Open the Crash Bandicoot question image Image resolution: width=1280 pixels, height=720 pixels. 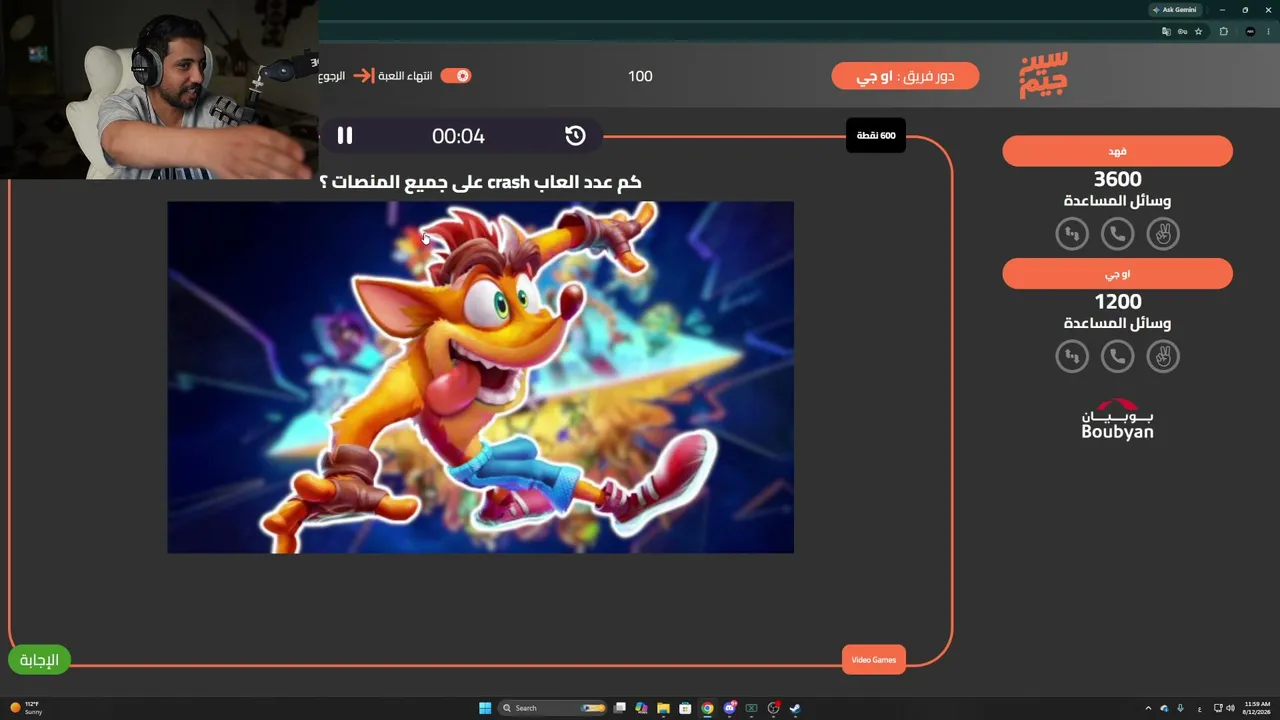(x=480, y=377)
